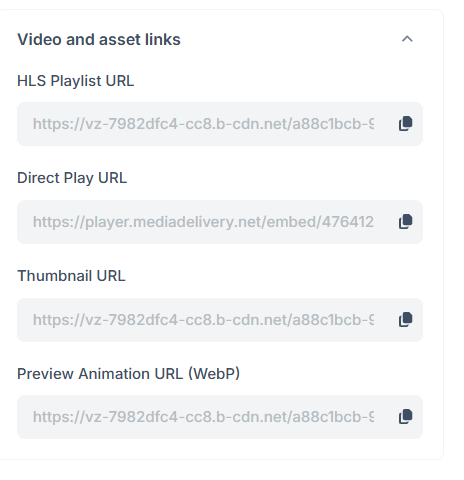Image resolution: width=464 pixels, height=480 pixels.
Task: Click the upward chevron beside the section title
Action: pos(407,39)
